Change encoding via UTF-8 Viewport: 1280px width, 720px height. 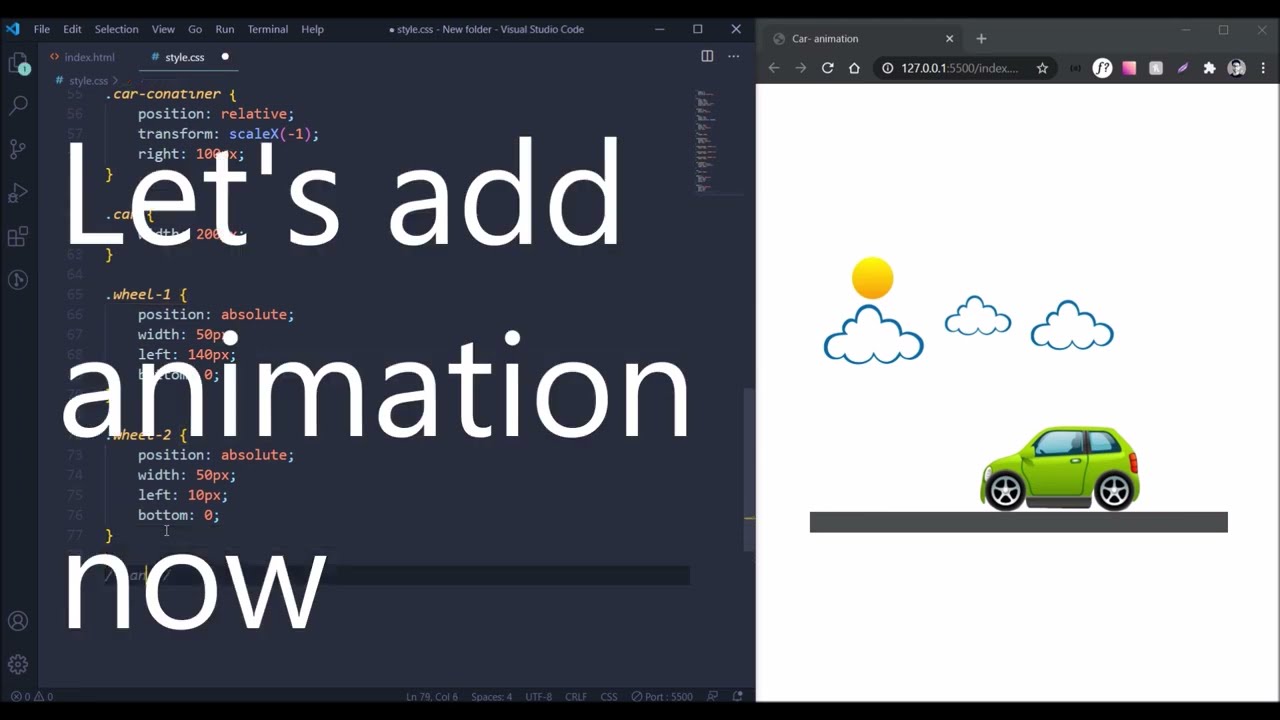(538, 696)
